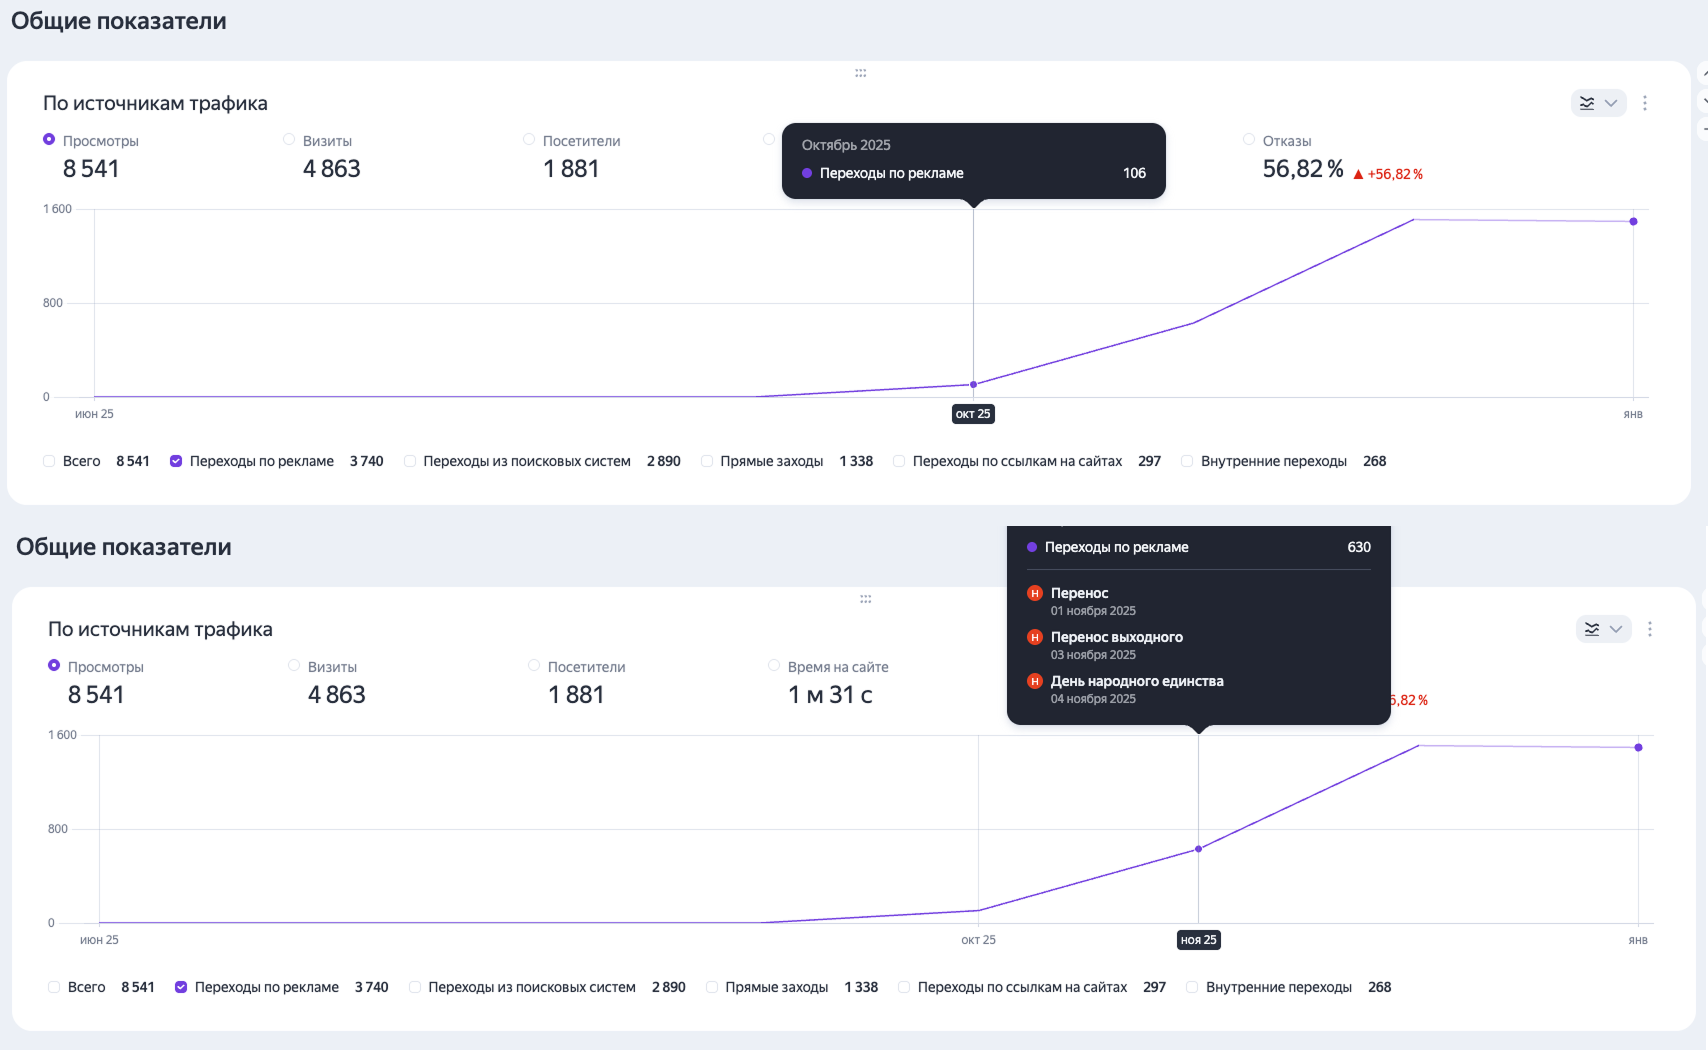Select Время на сайте metric radio button
The image size is (1708, 1050).
[x=774, y=666]
